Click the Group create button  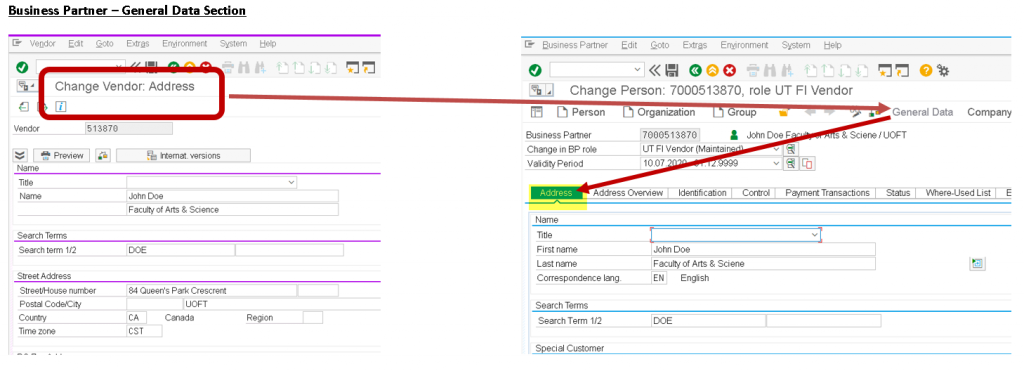(735, 112)
